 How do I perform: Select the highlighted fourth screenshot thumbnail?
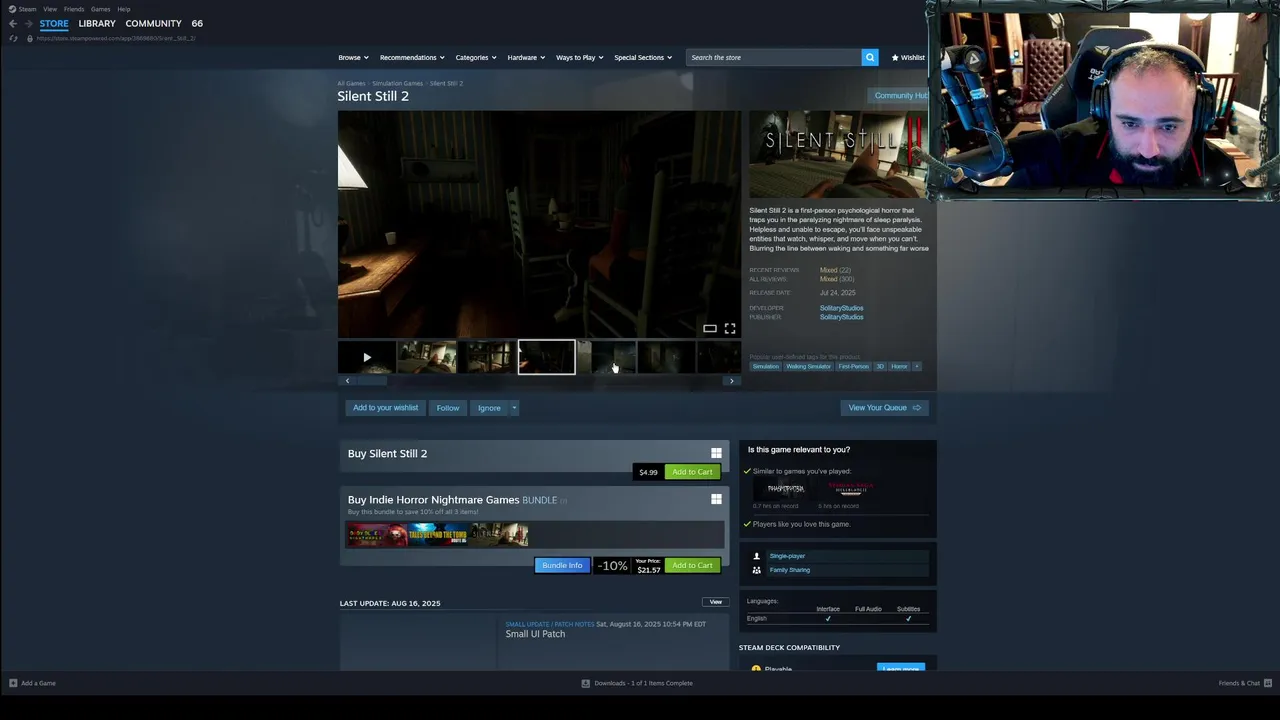coord(547,357)
